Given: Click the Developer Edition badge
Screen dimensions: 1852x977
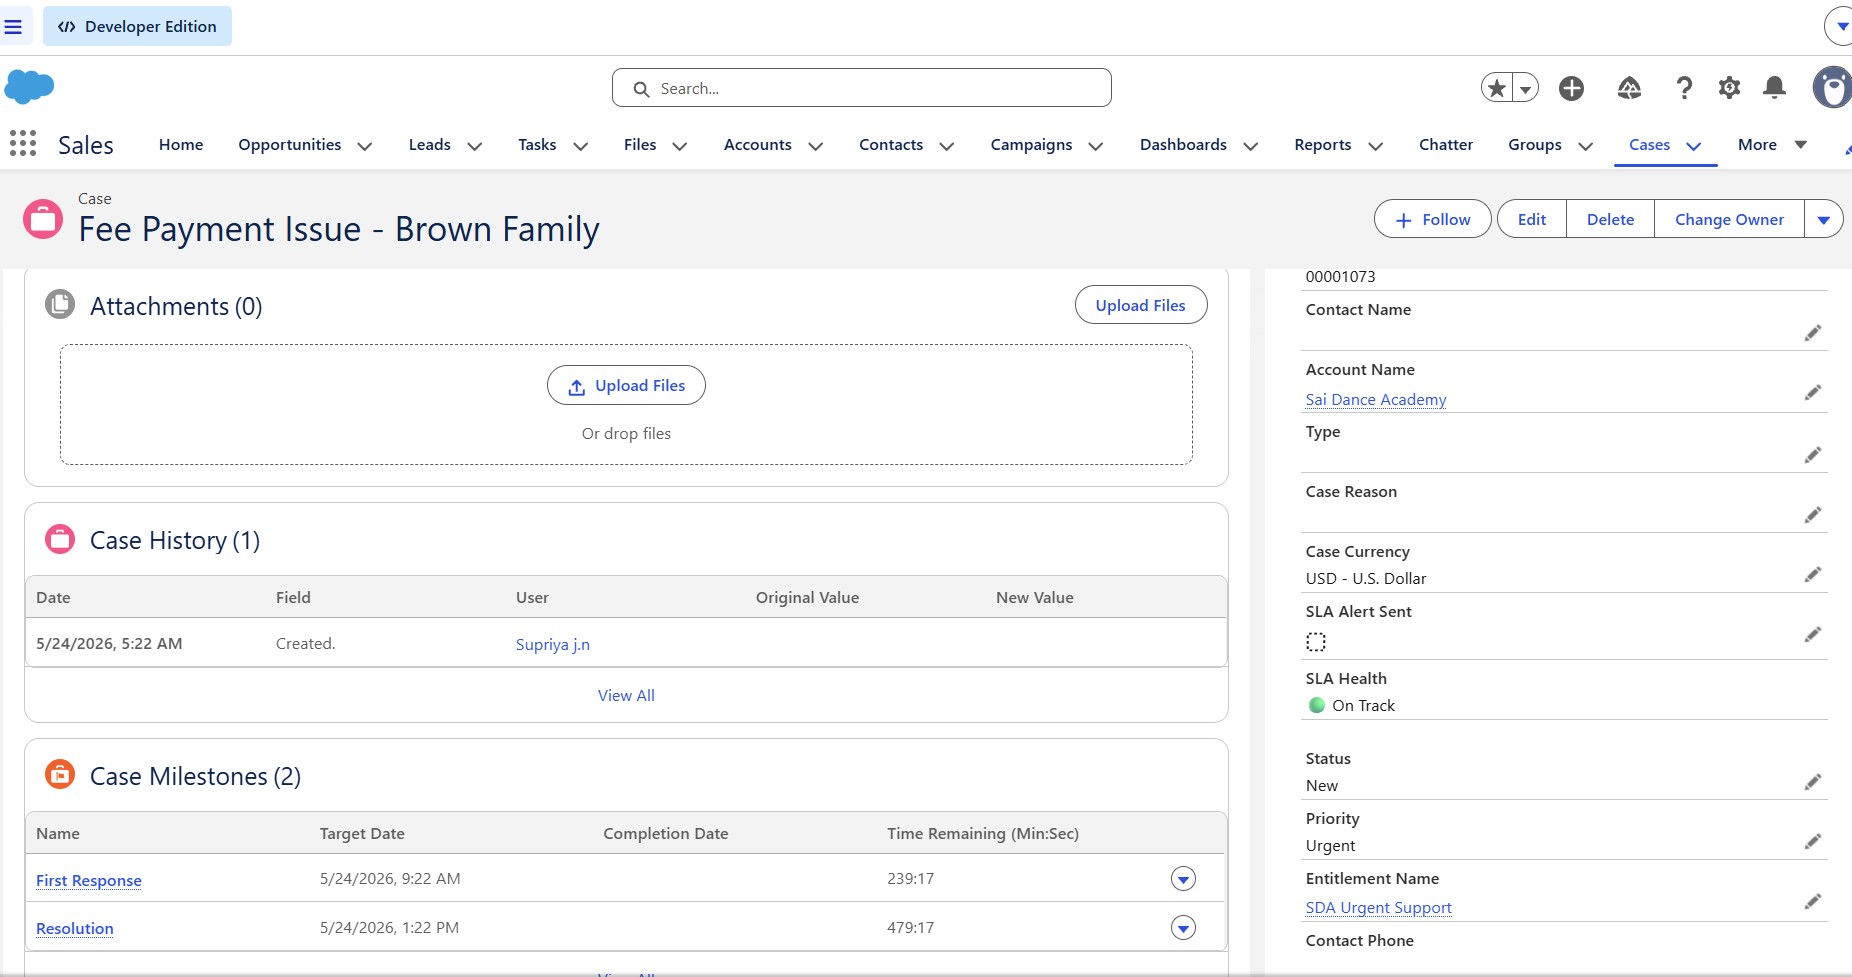Looking at the screenshot, I should click(137, 26).
